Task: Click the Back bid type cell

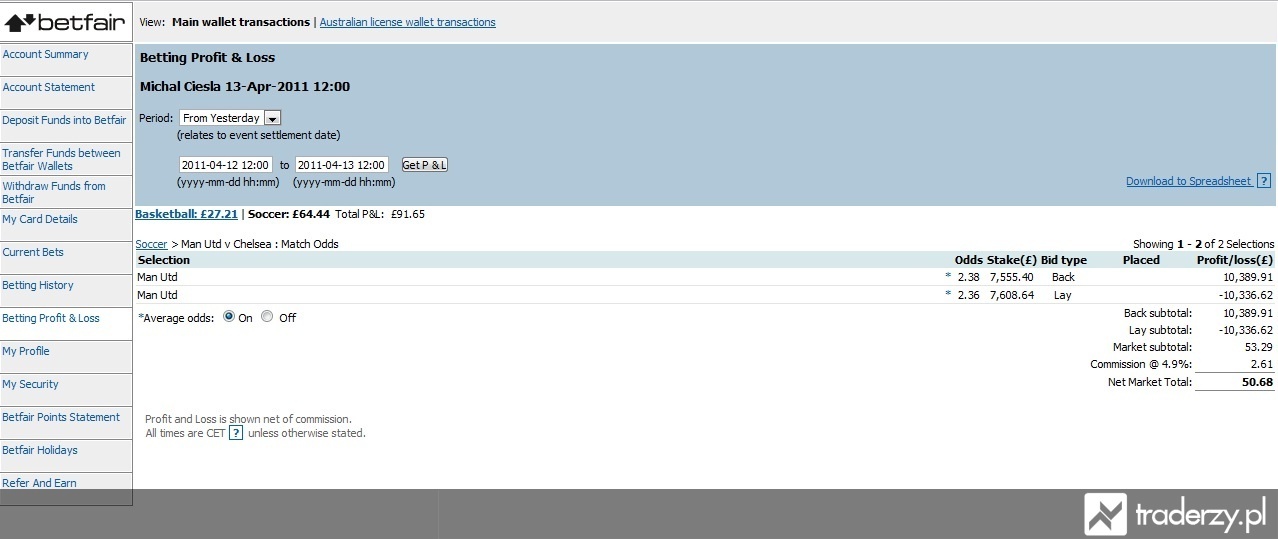Action: 1063,277
